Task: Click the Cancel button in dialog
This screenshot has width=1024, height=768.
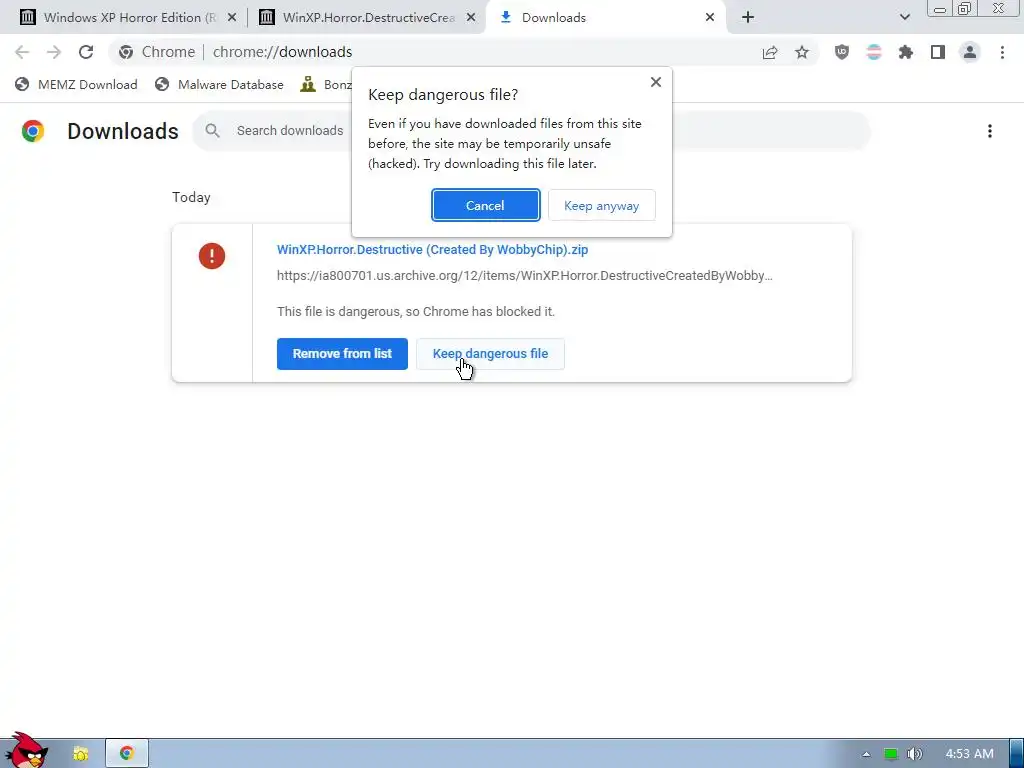Action: tap(485, 205)
